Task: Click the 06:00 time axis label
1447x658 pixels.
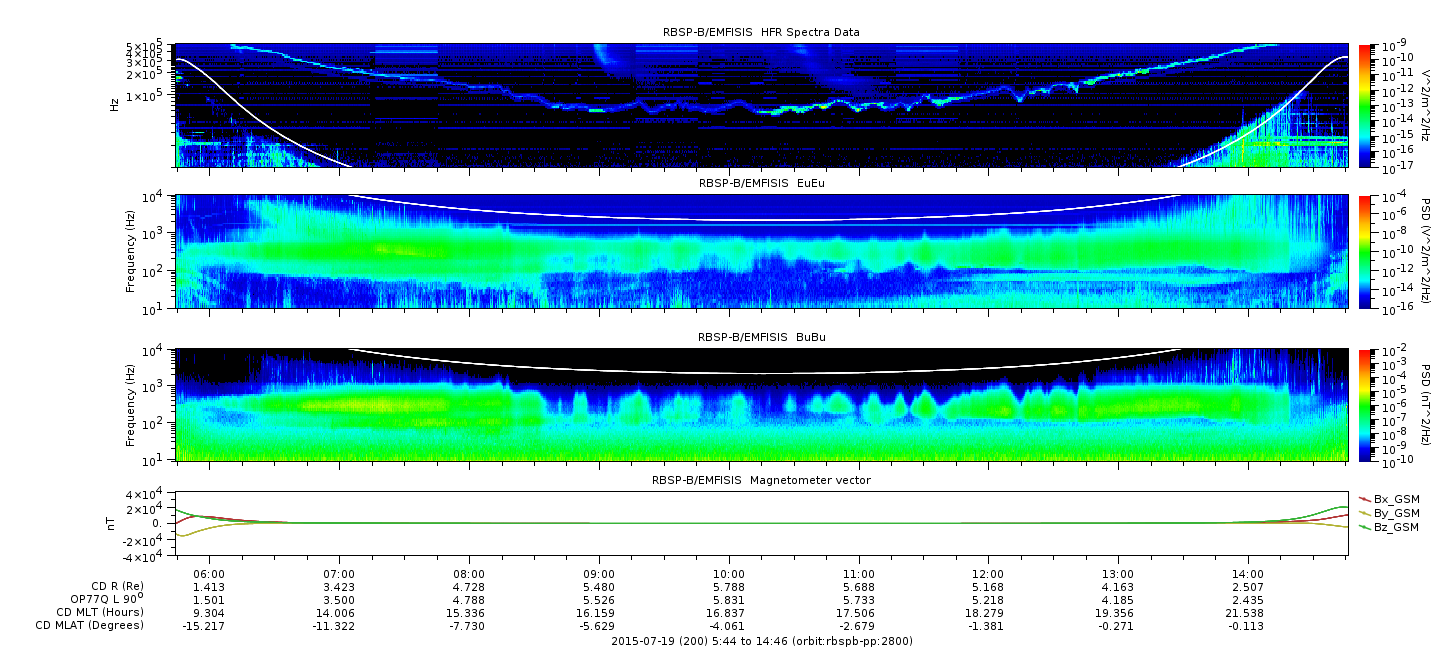Action: 208,575
